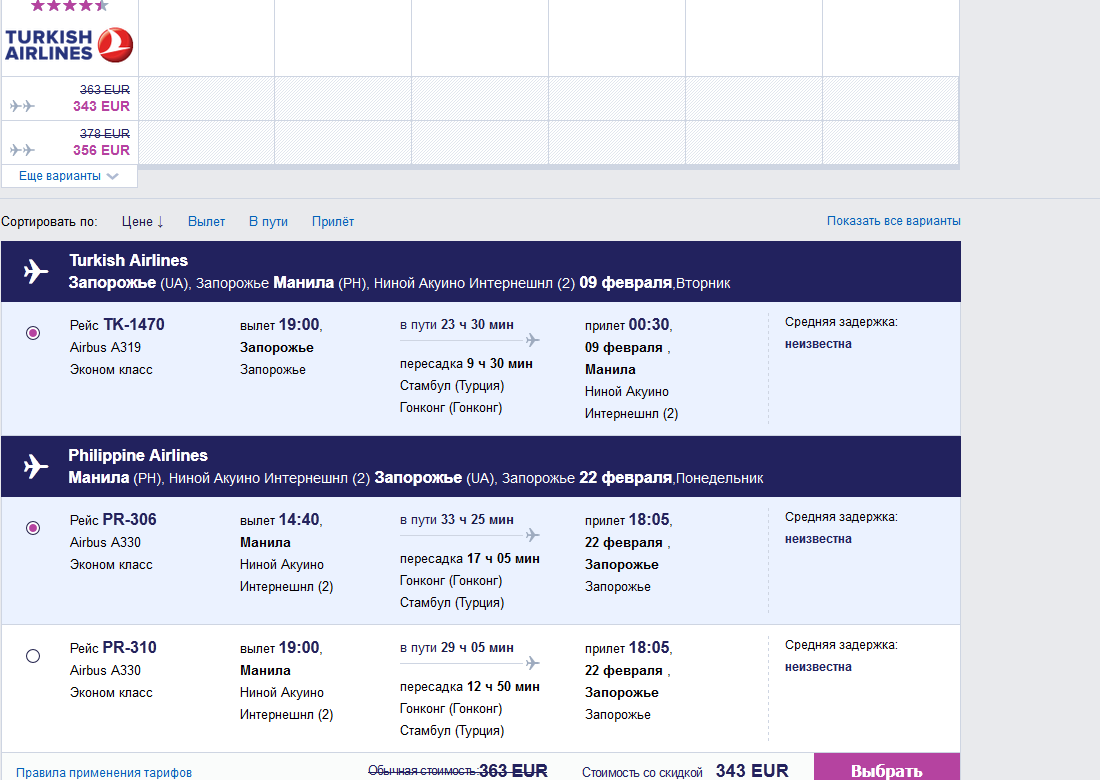Open 'Показать все варианты' link
The height and width of the screenshot is (780, 1100).
893,221
